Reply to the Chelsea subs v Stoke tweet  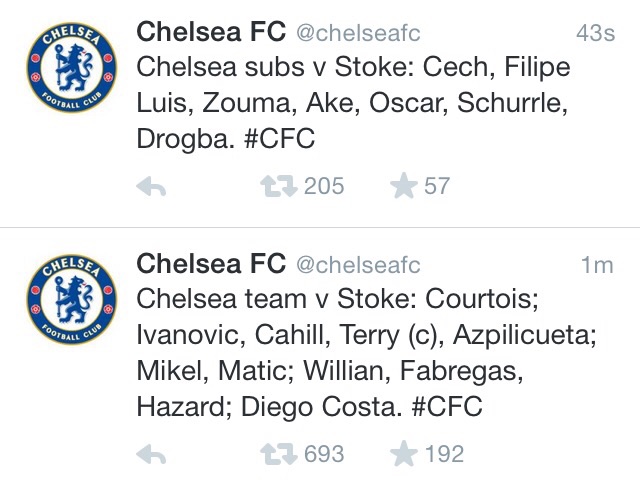[151, 187]
